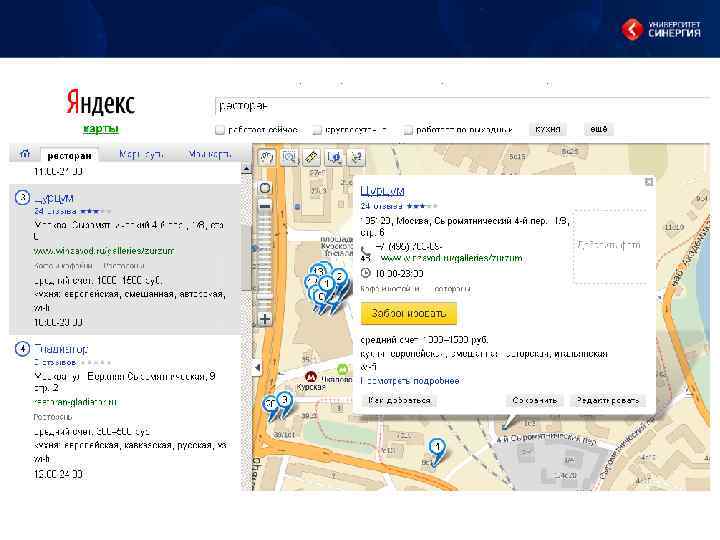Screen dimensions: 720x540
Task: Close the Цурцум info balloon
Action: click(x=649, y=182)
